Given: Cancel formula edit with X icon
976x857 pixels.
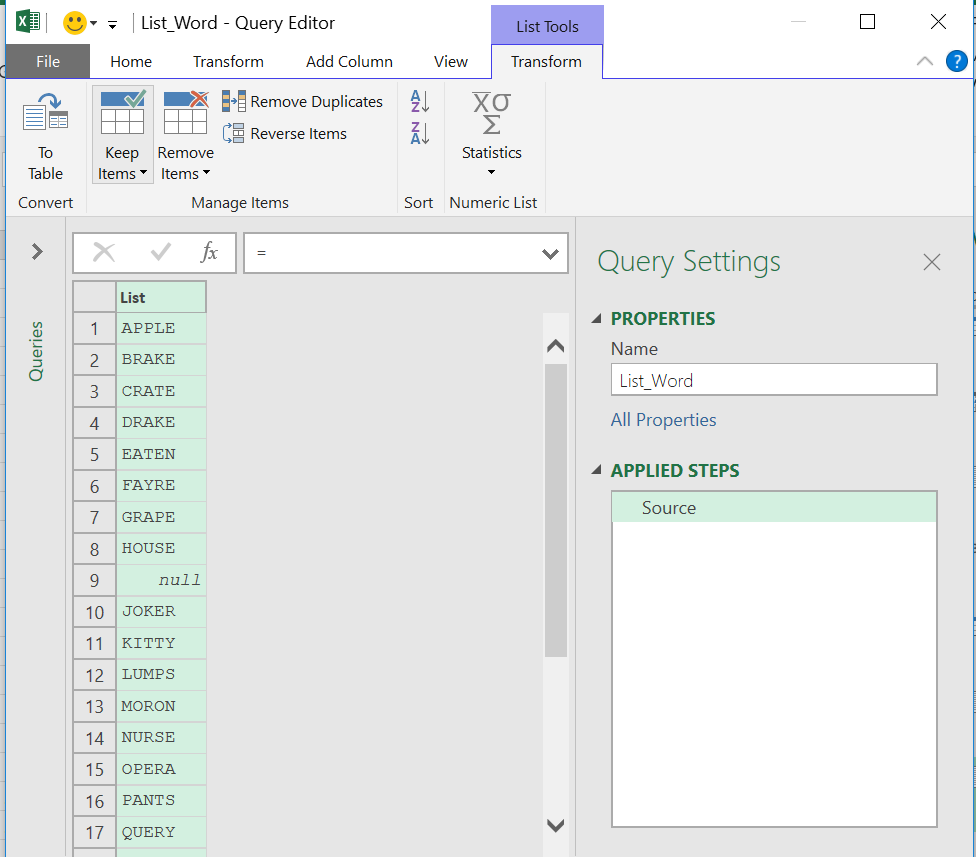Looking at the screenshot, I should (103, 253).
